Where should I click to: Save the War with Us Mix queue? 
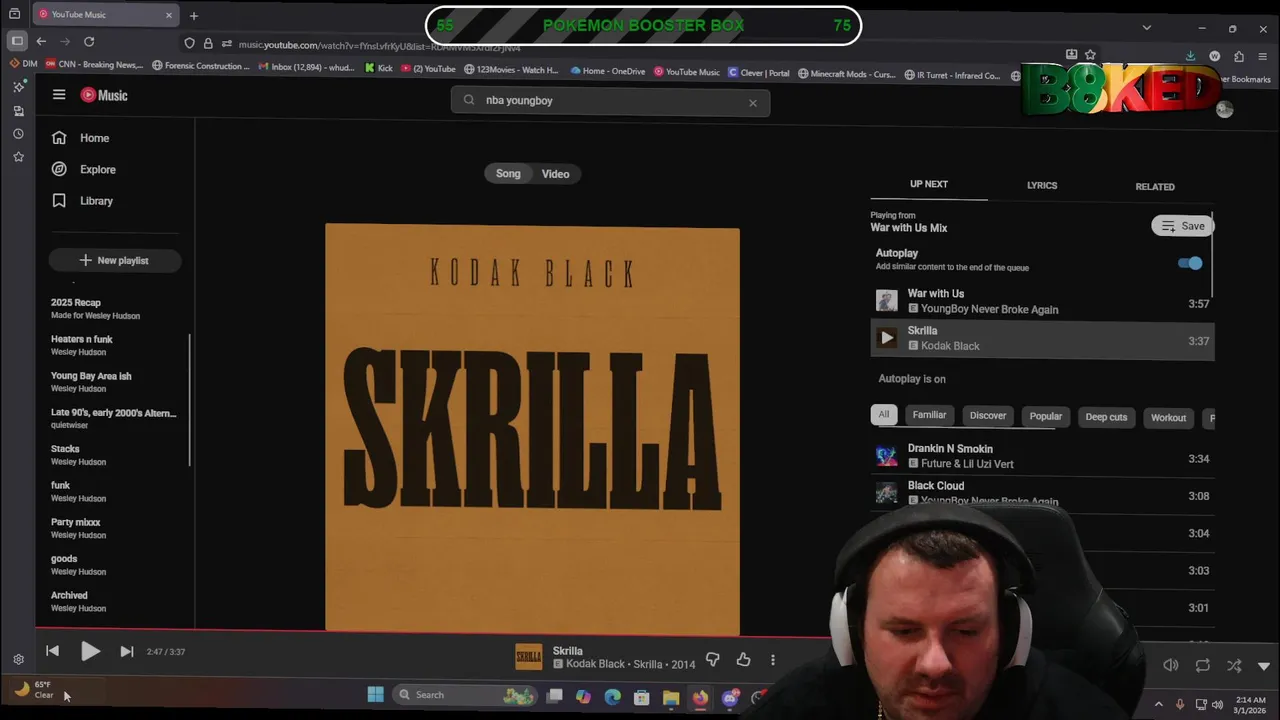tap(1183, 226)
